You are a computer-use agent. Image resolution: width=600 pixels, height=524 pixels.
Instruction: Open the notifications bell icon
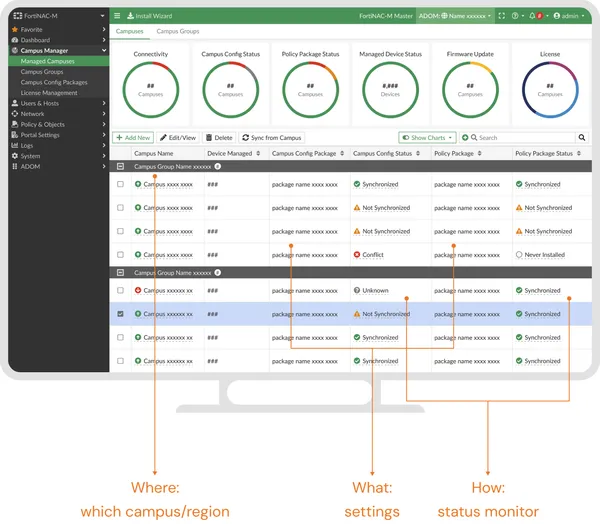tap(532, 16)
